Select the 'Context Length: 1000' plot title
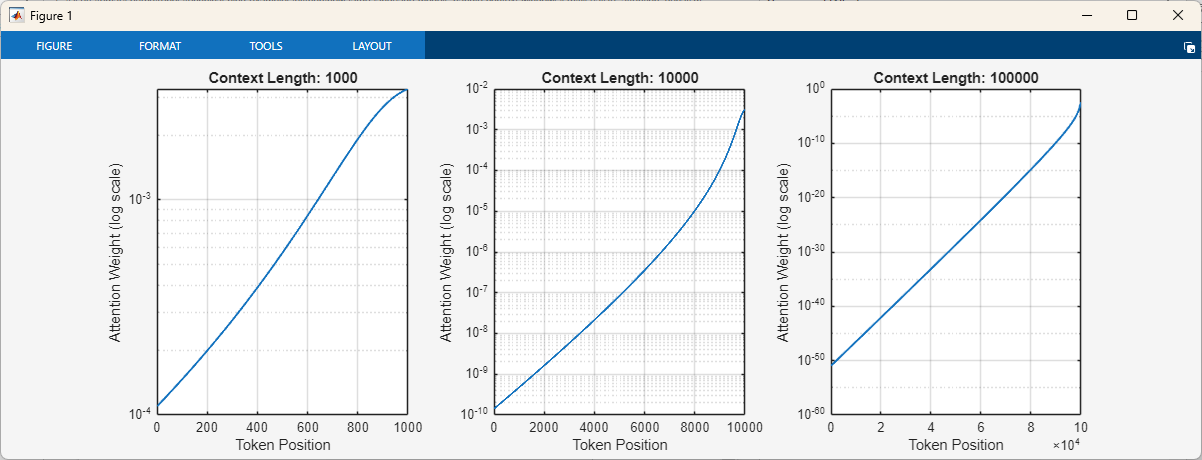The height and width of the screenshot is (460, 1202). coord(282,78)
